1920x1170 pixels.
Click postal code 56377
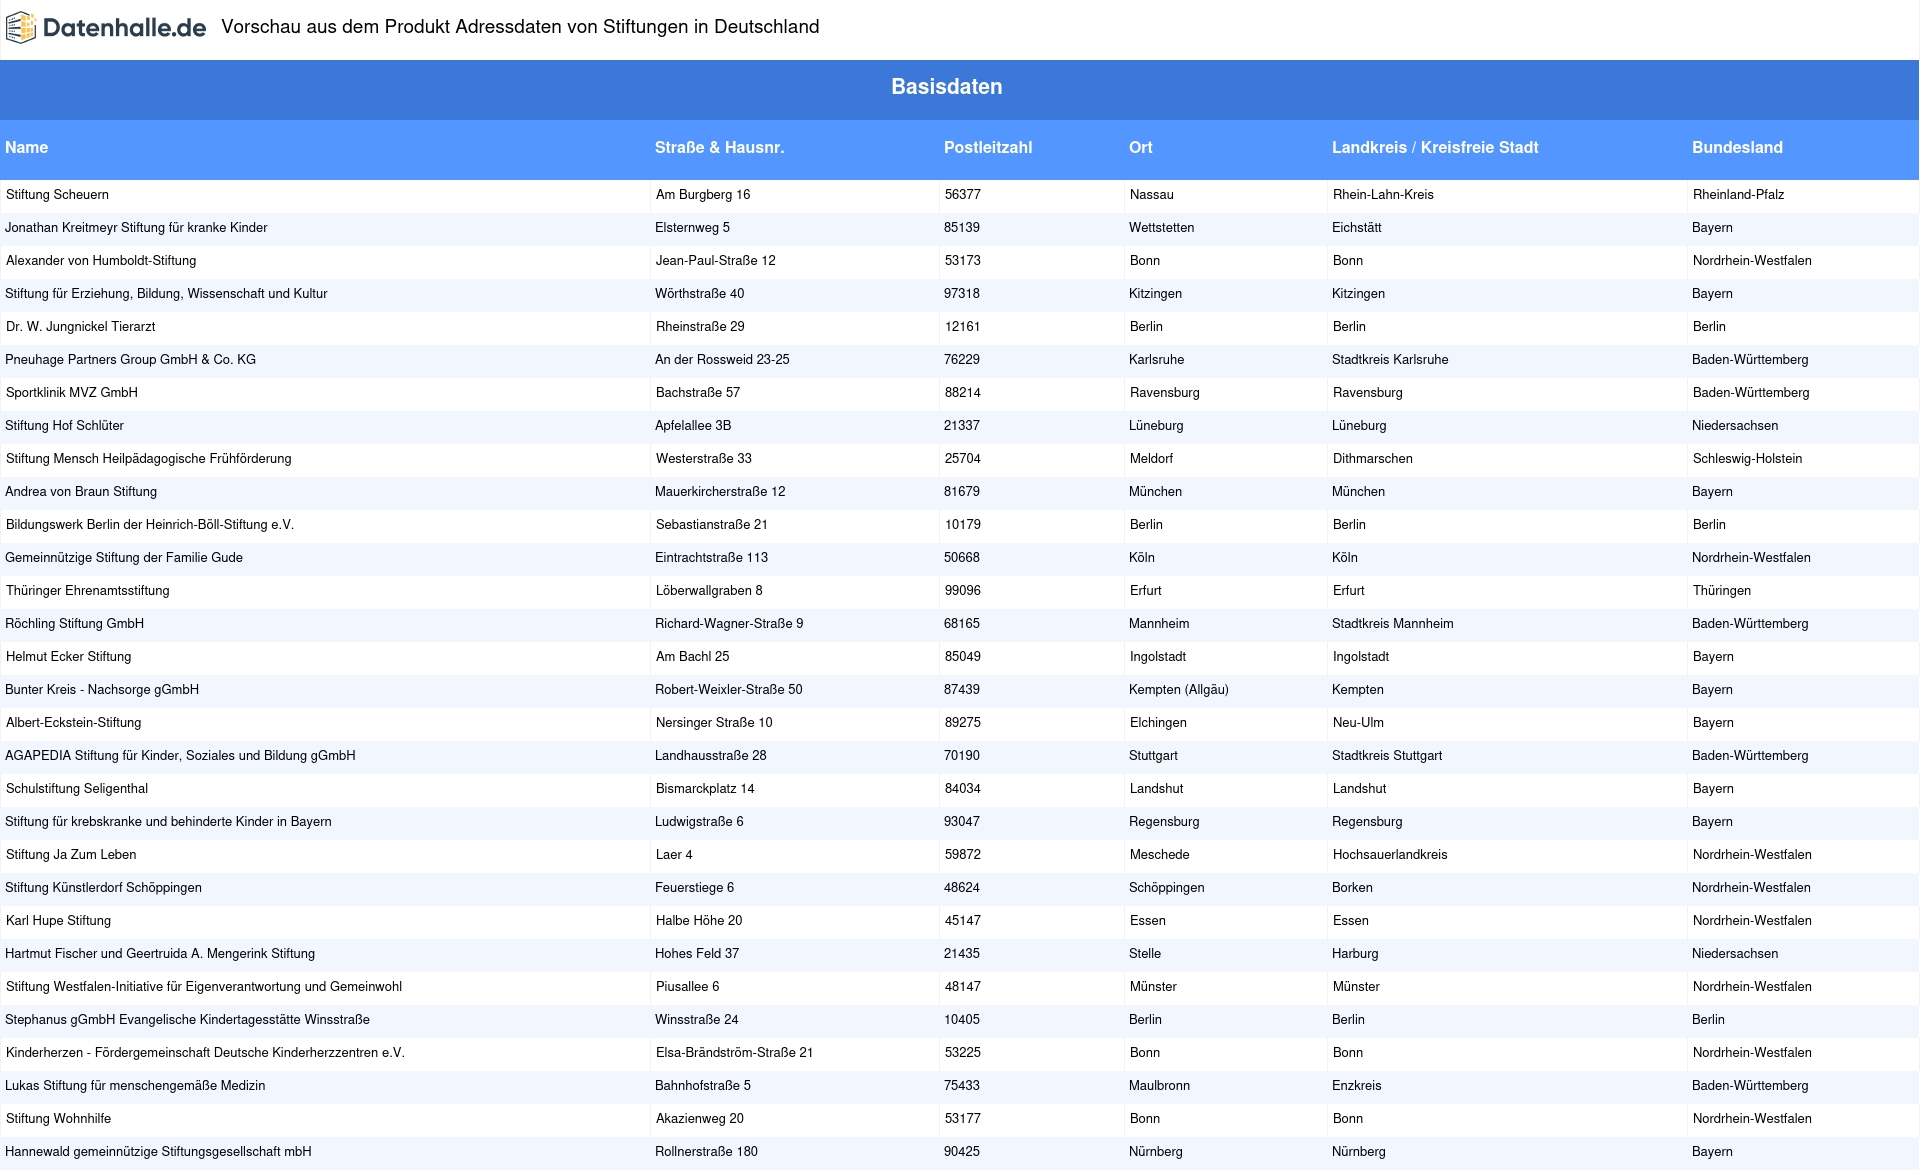coord(963,195)
